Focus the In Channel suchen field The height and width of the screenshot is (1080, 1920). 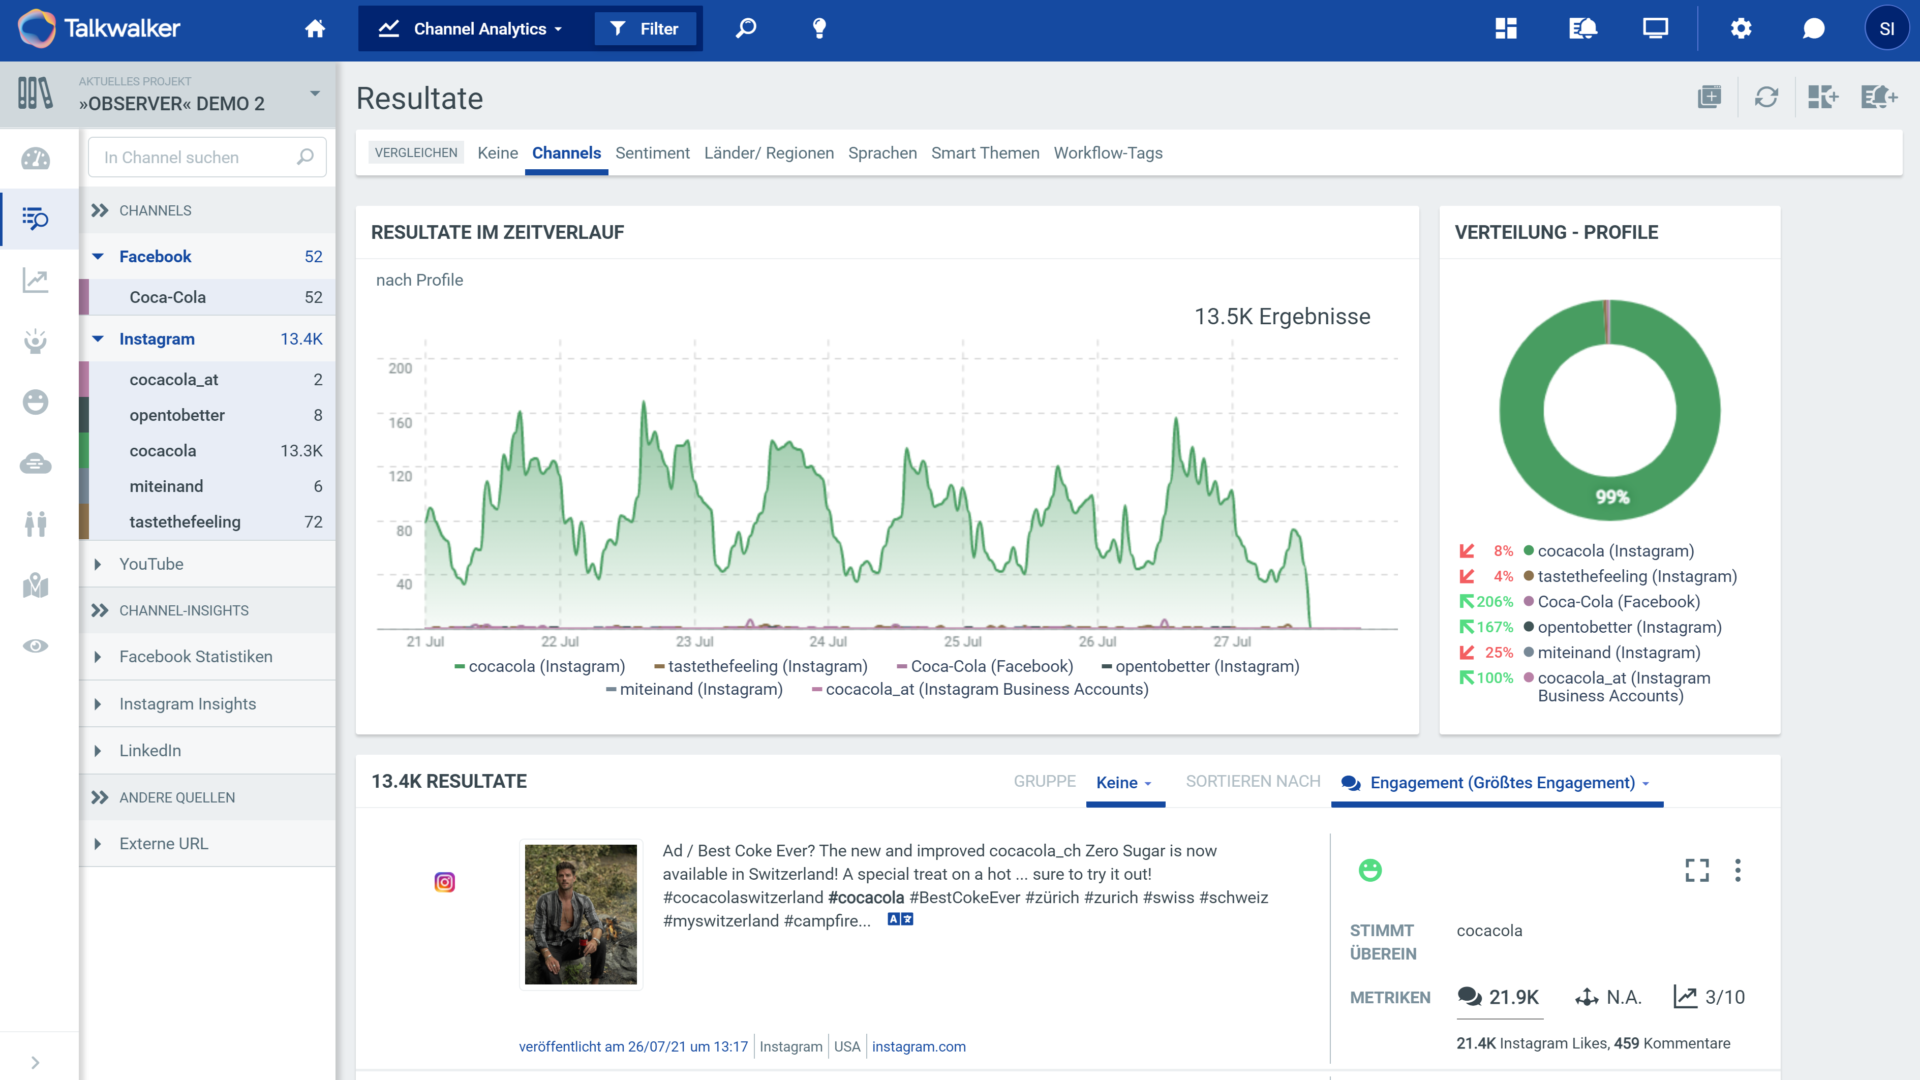click(x=208, y=157)
